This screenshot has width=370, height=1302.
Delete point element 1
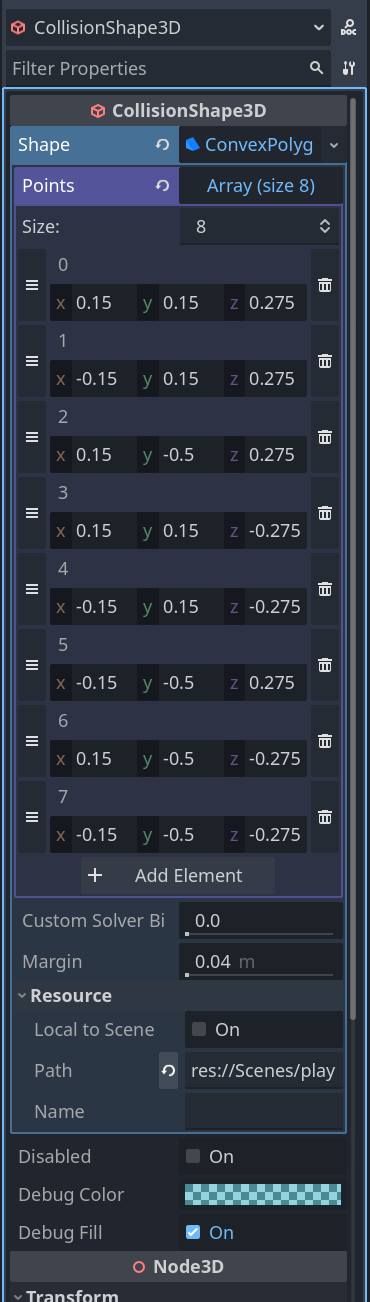pos(324,361)
